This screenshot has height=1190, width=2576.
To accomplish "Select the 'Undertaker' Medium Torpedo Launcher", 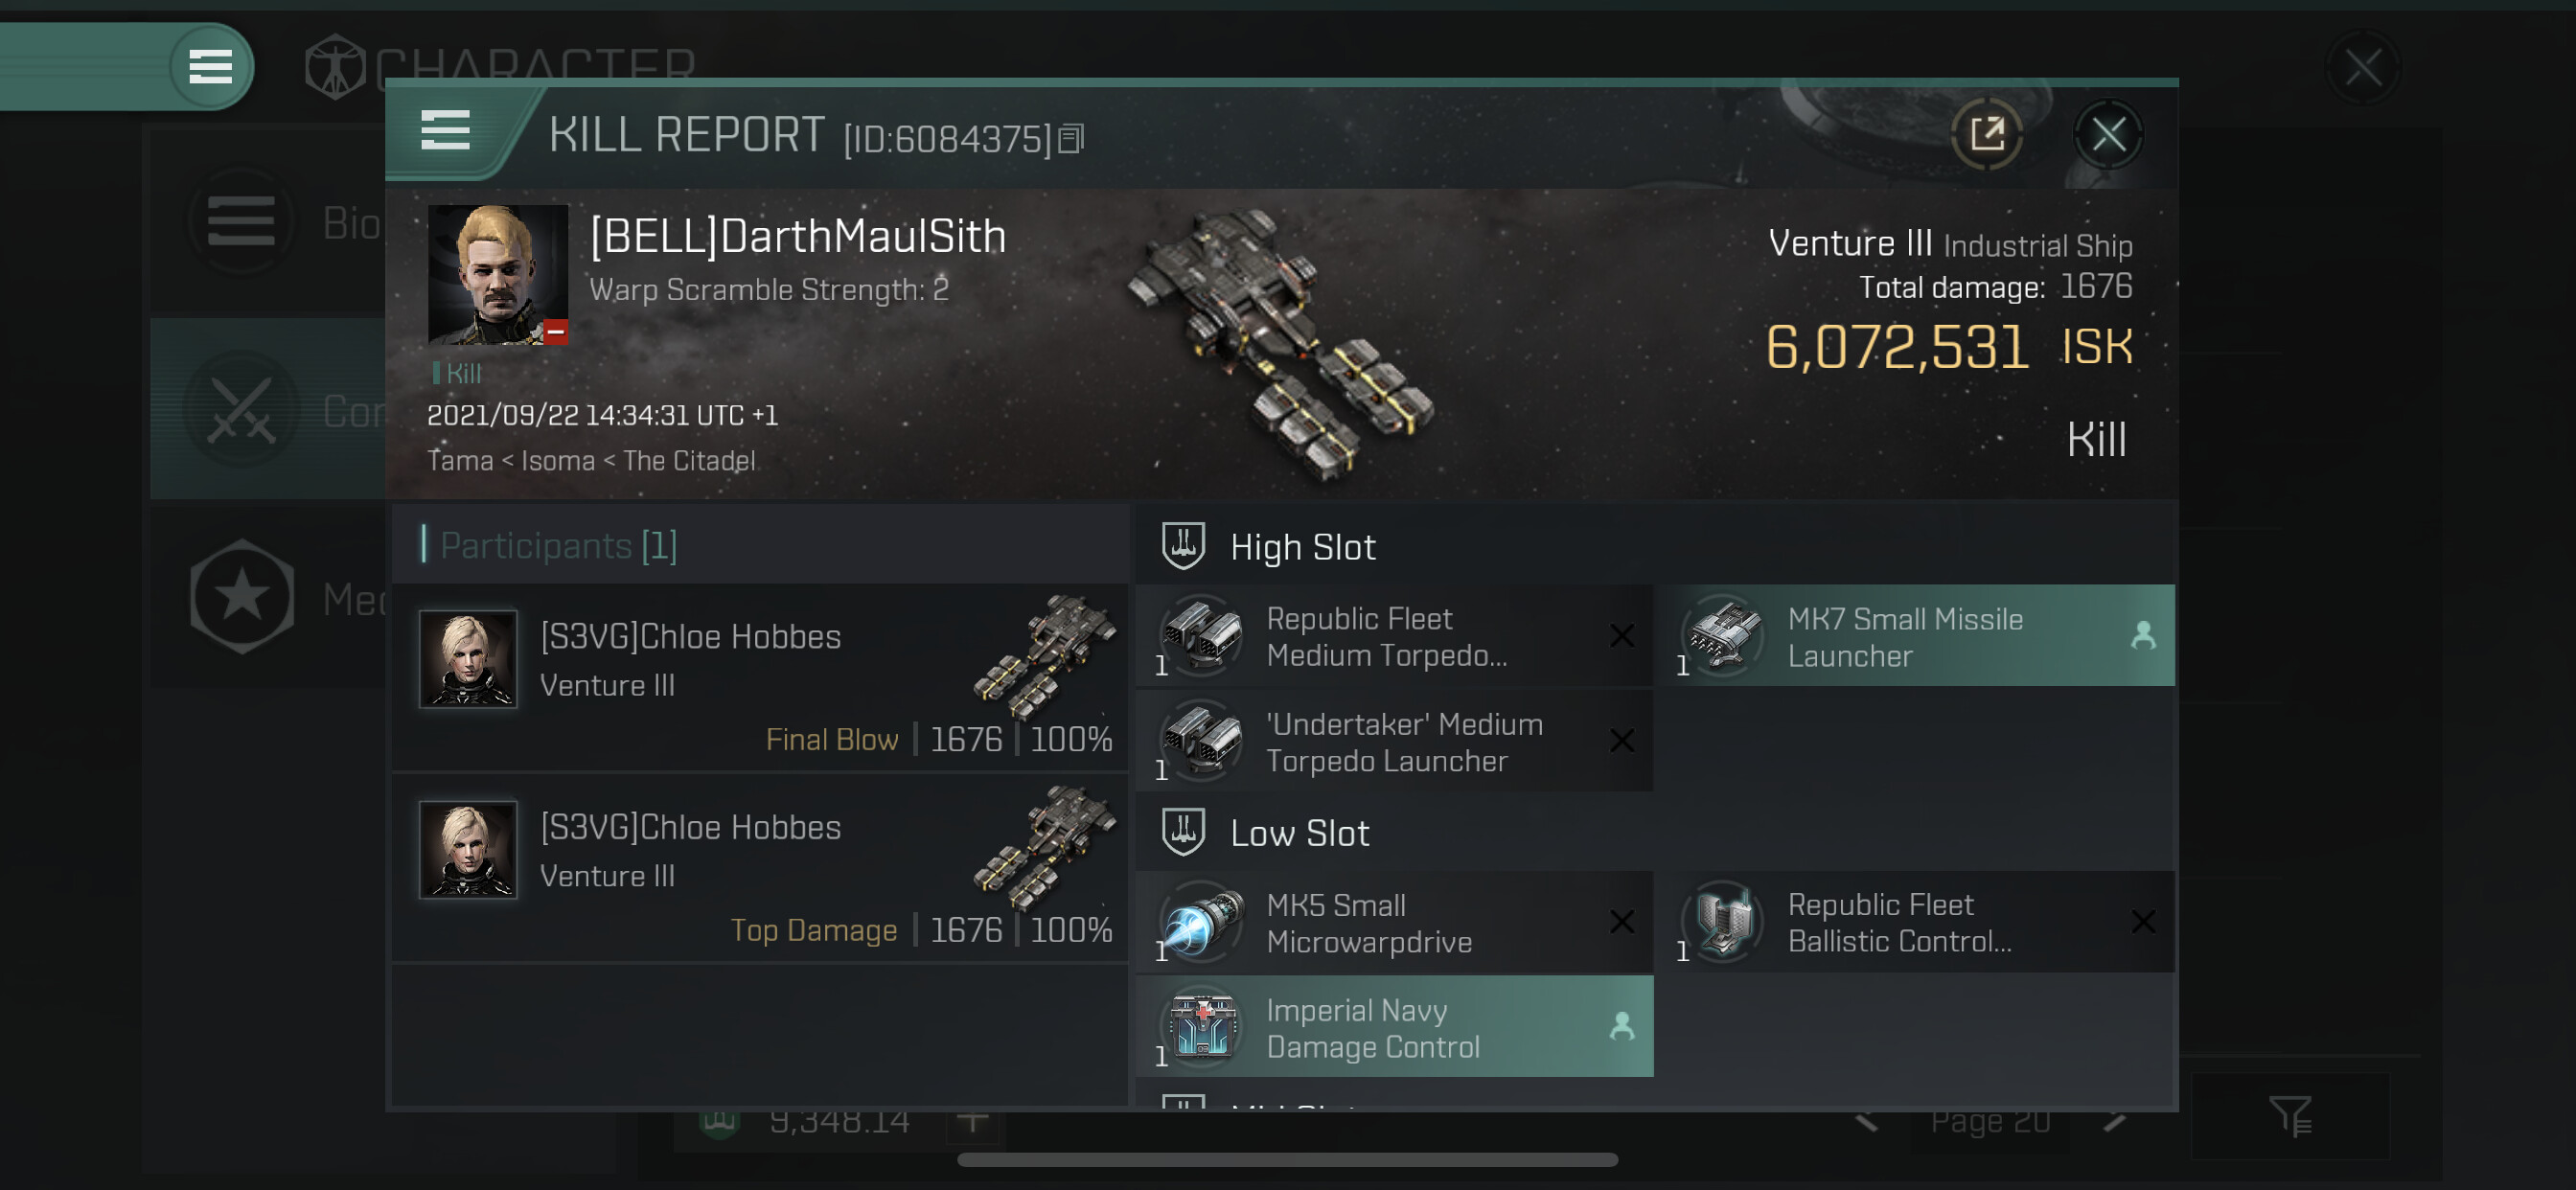I will tap(1395, 741).
